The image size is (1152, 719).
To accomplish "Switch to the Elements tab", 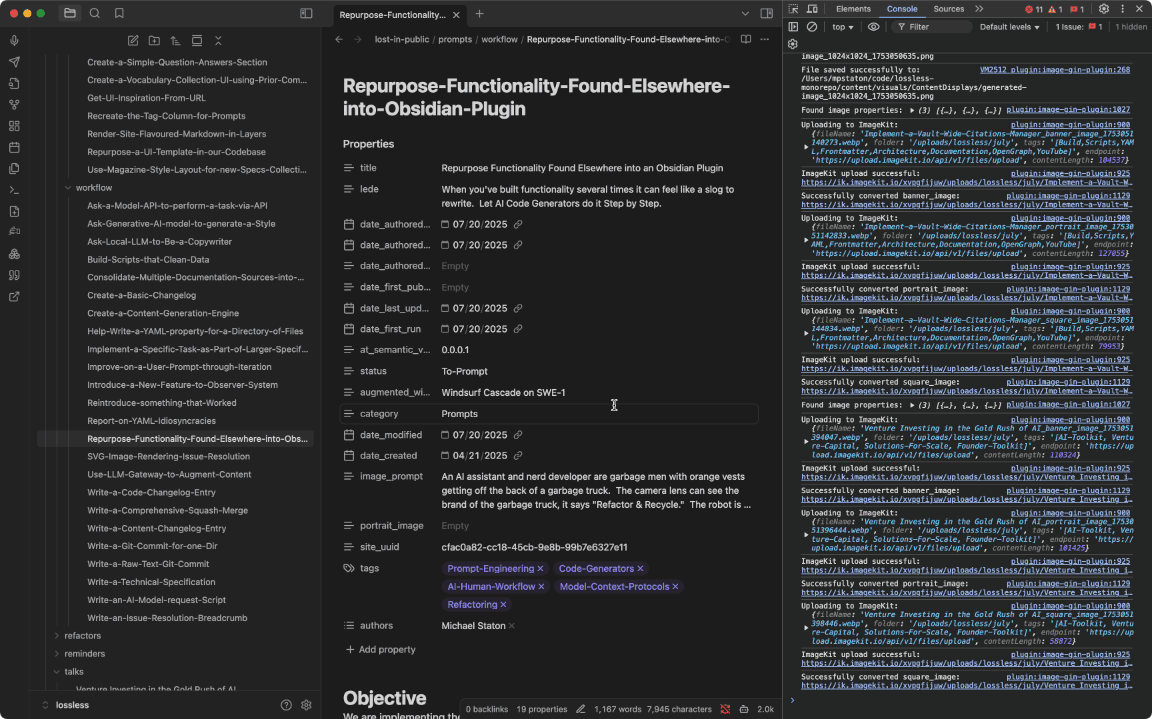I will tap(853, 9).
